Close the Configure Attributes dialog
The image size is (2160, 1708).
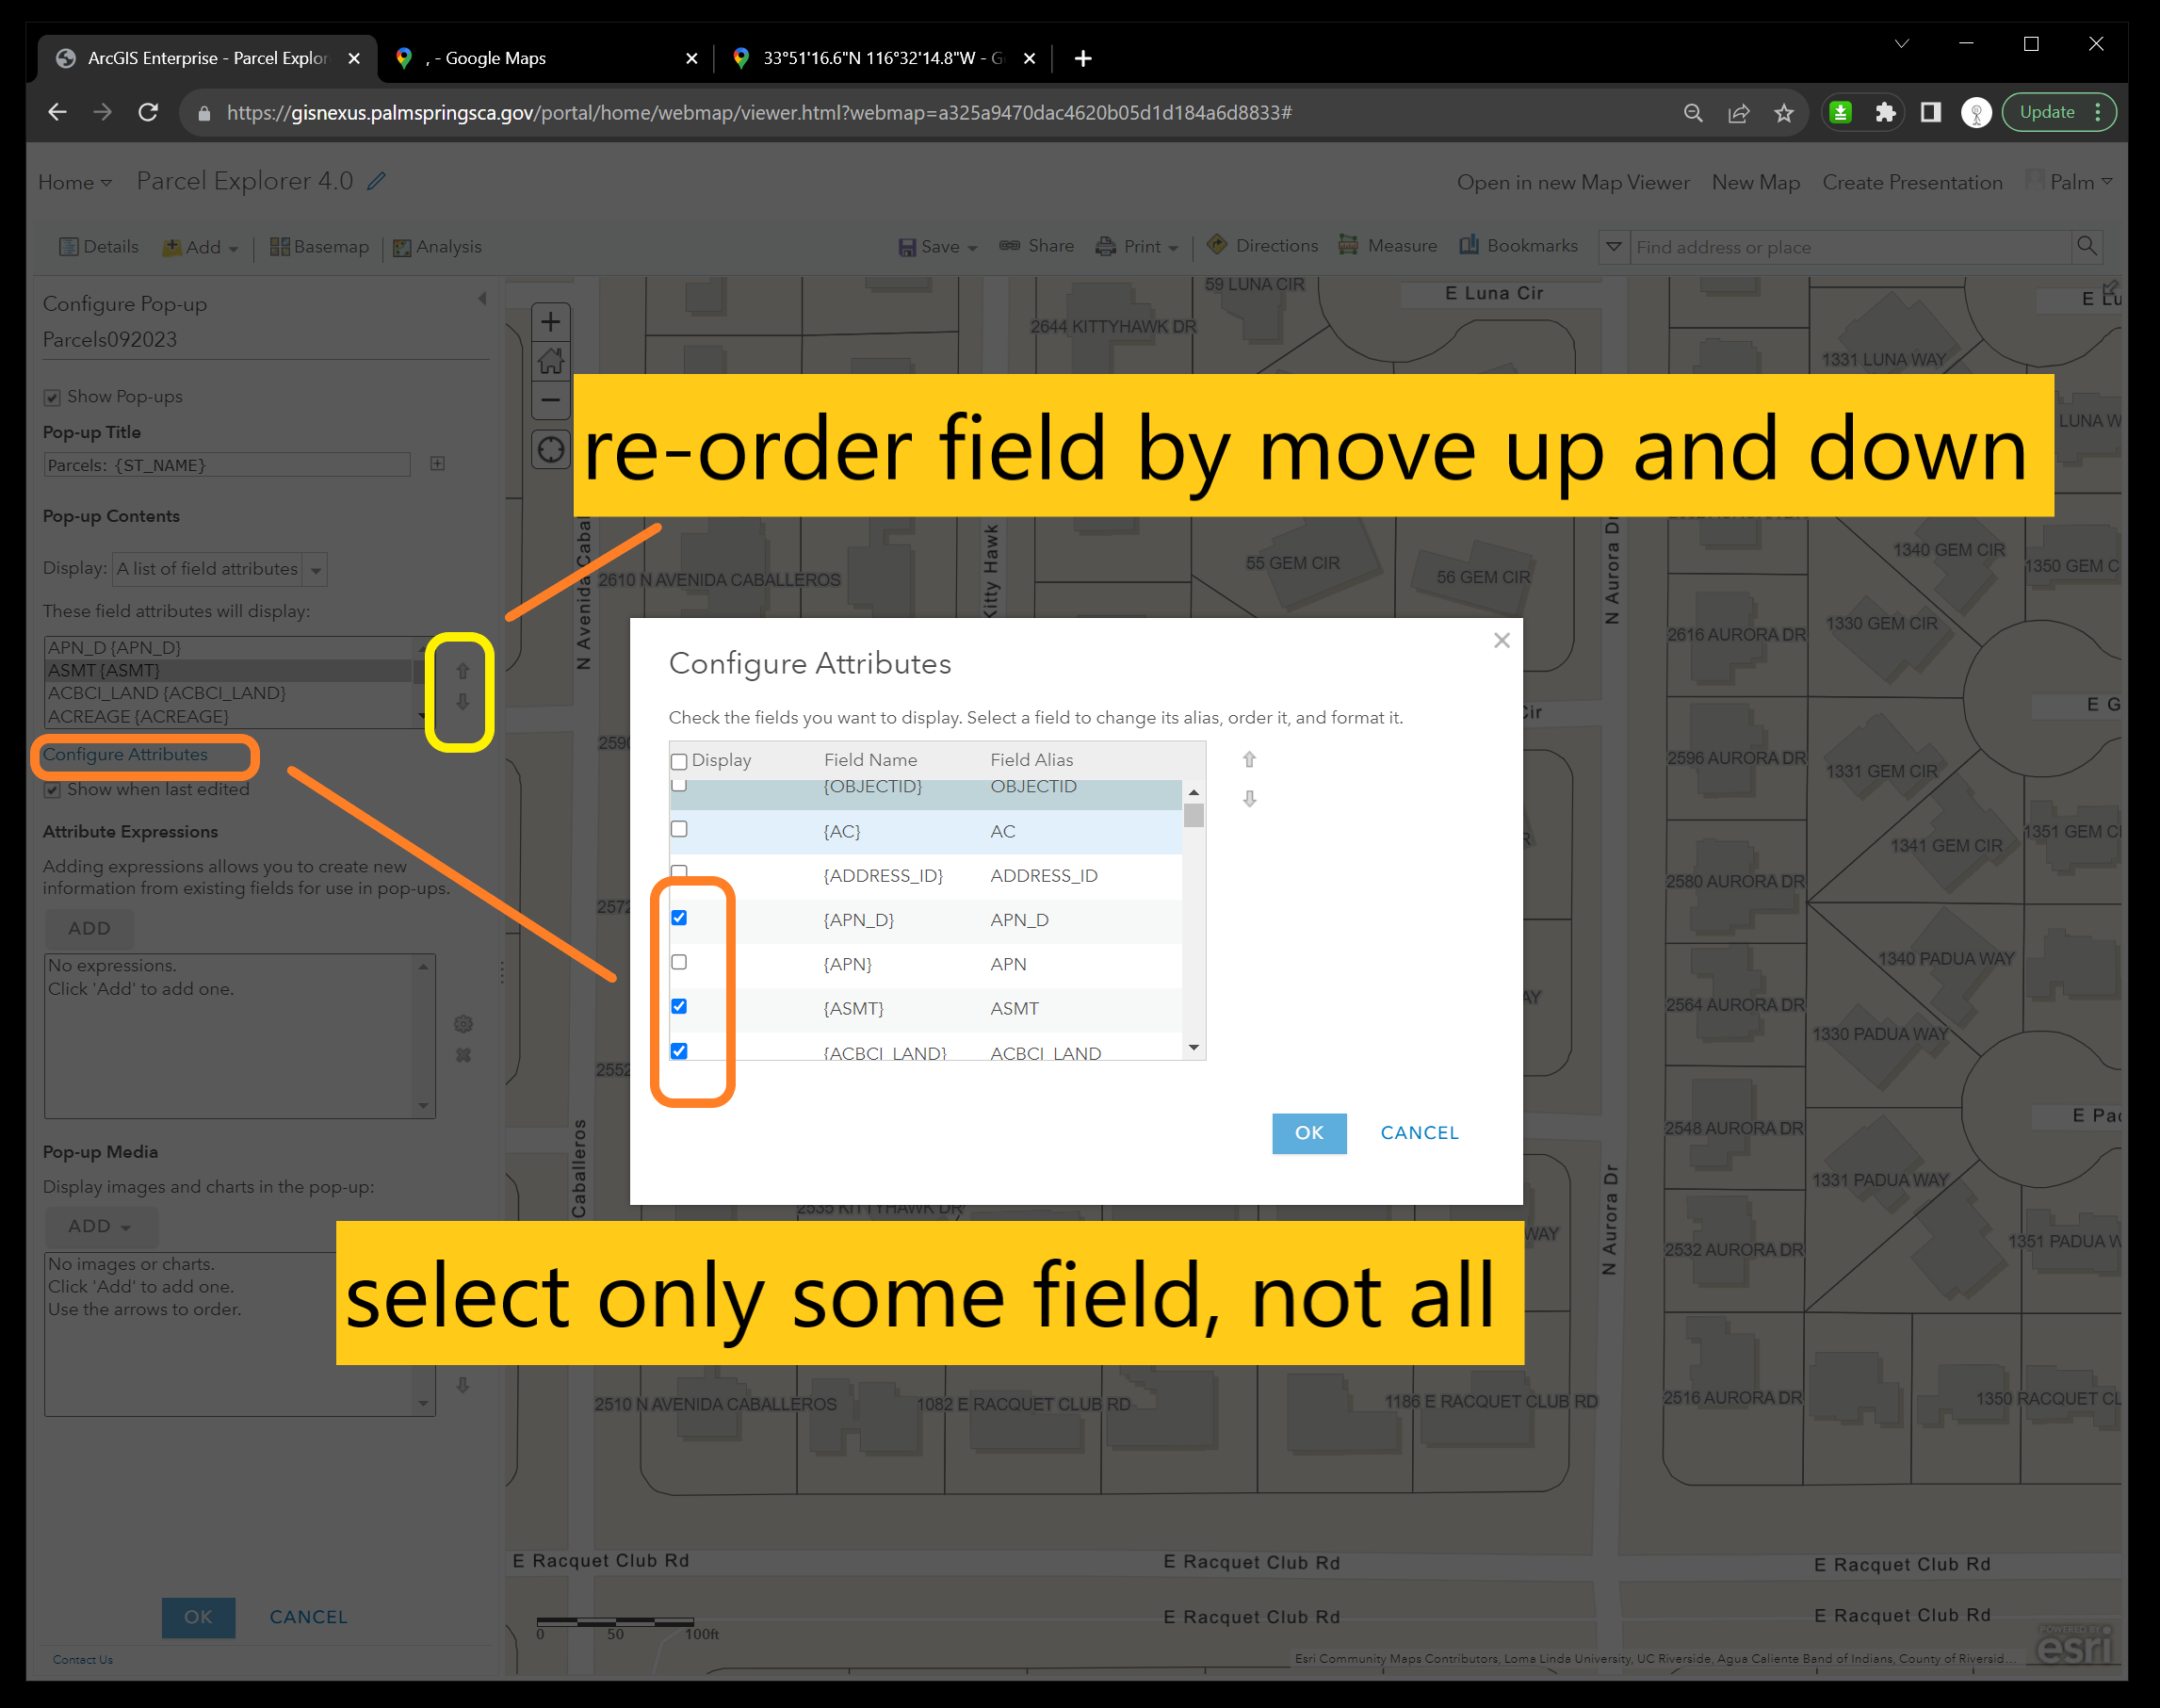(1501, 640)
